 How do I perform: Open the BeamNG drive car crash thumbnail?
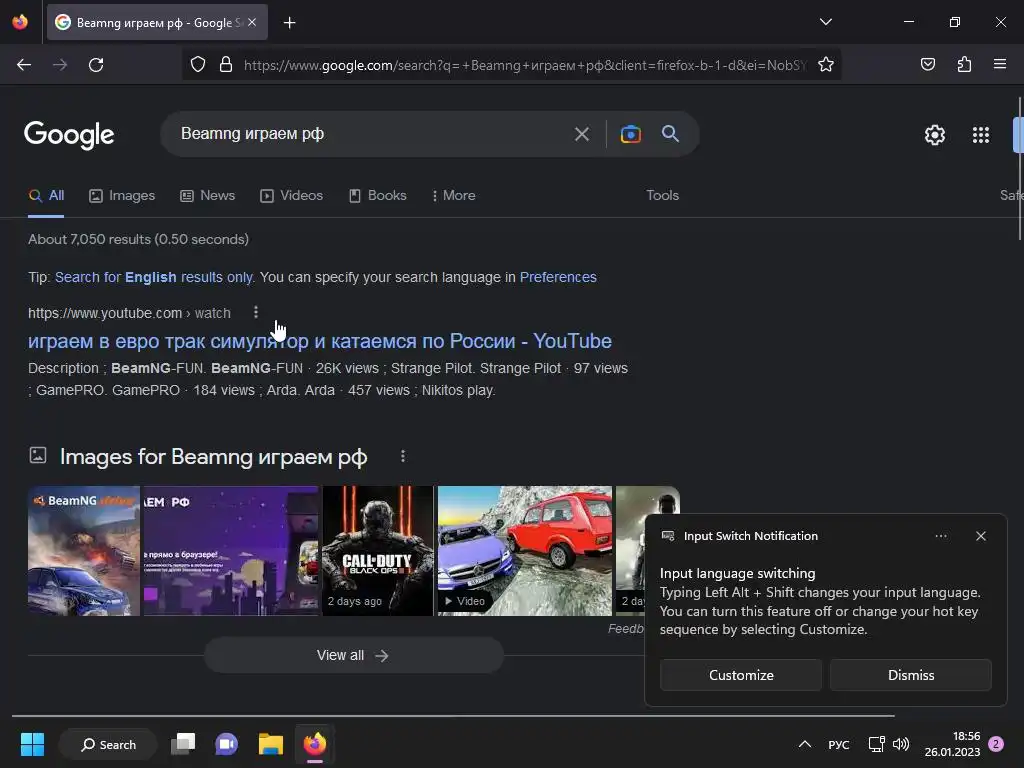pyautogui.click(x=84, y=551)
